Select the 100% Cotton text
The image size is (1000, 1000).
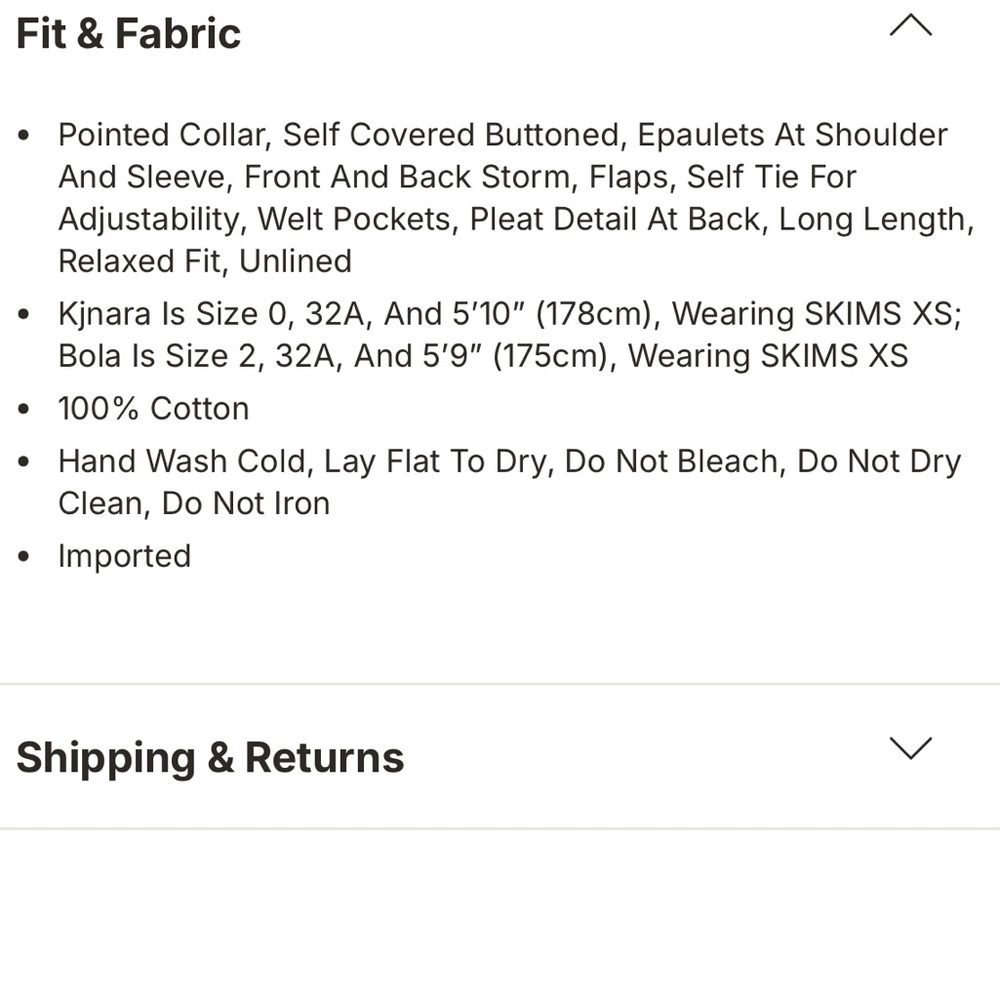coord(154,409)
